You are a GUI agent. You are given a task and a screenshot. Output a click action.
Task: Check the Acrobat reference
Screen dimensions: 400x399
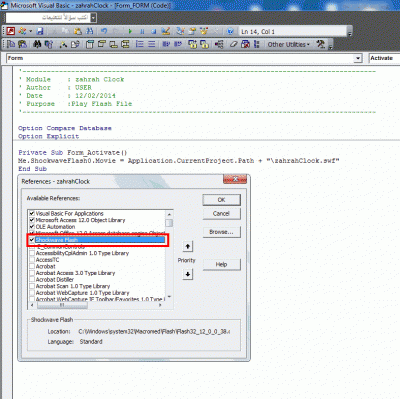click(x=32, y=266)
